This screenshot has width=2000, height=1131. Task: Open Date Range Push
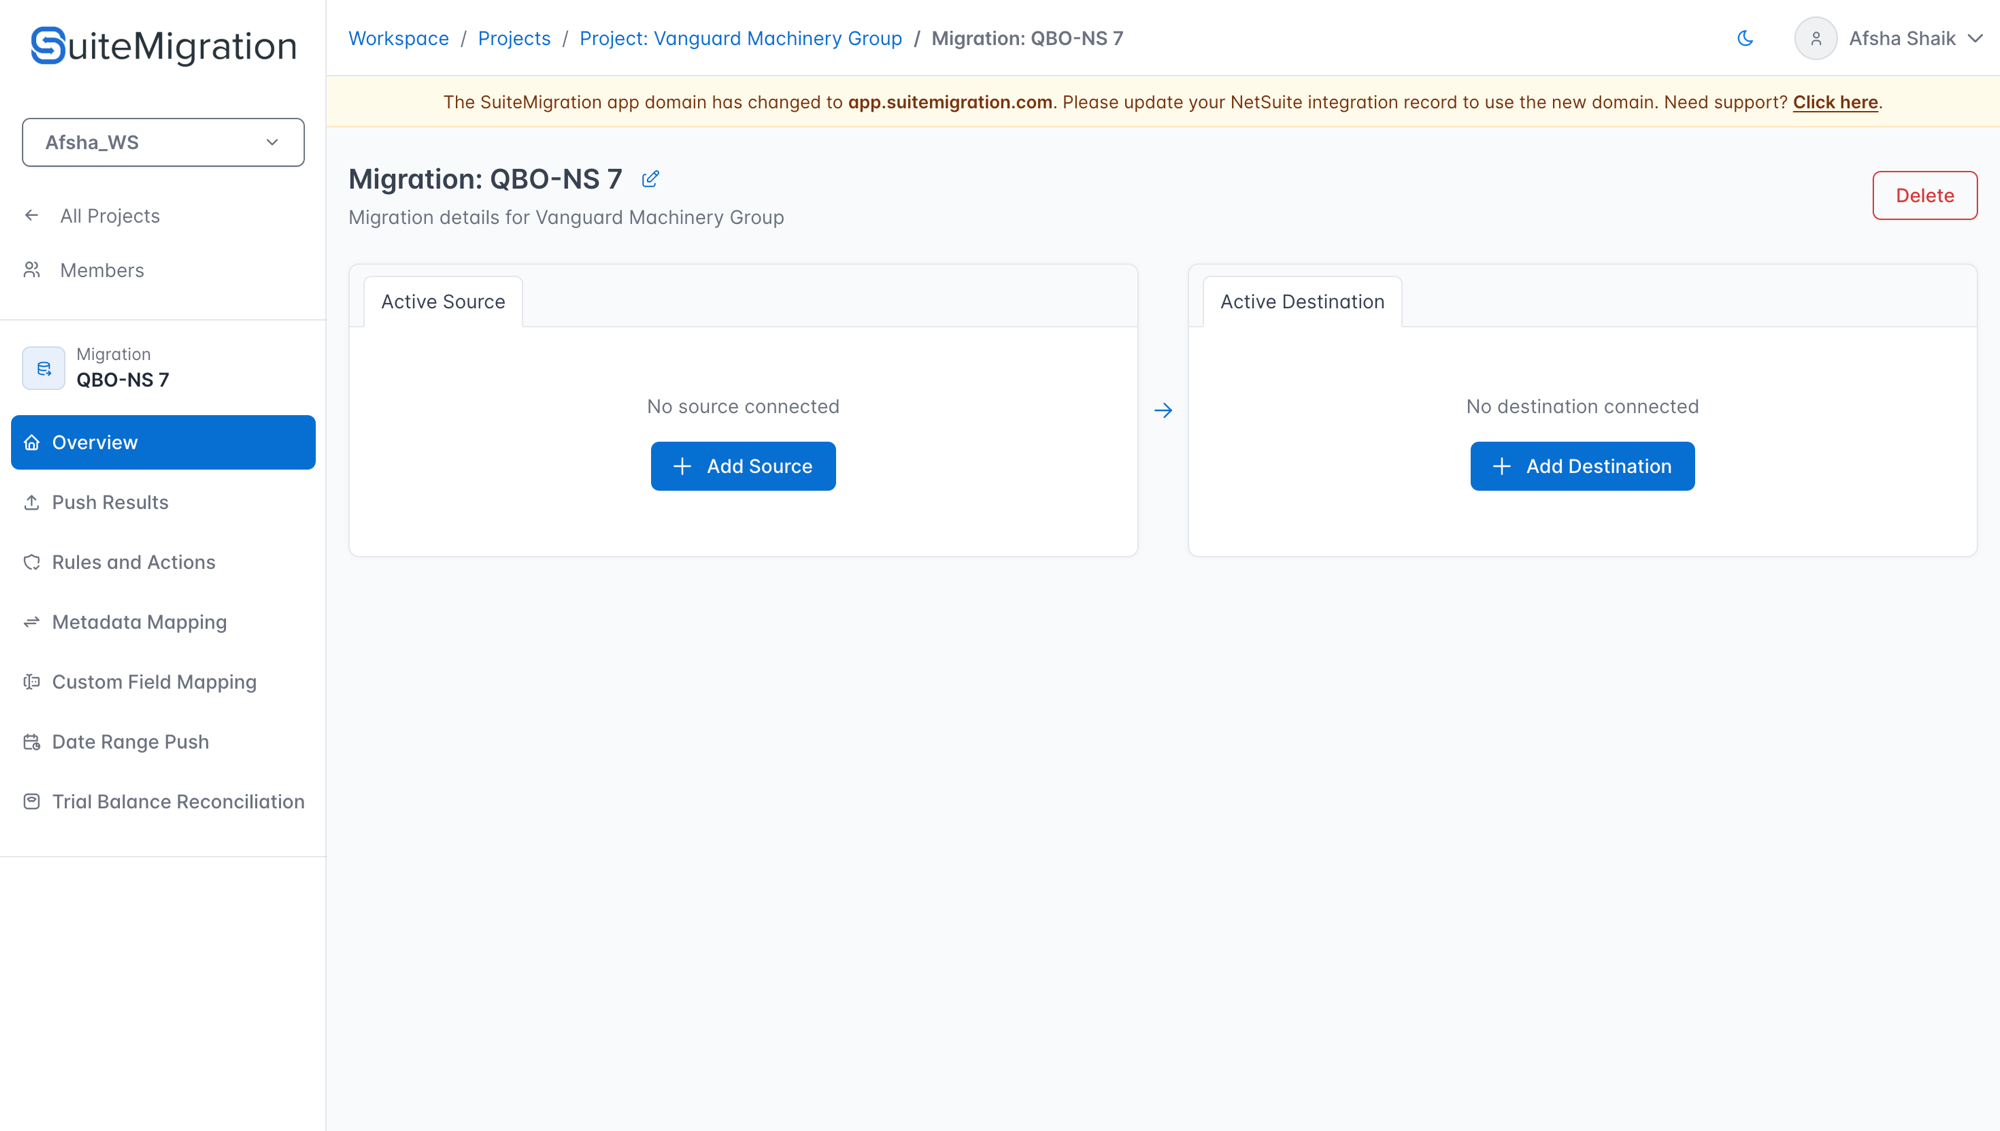pos(130,742)
